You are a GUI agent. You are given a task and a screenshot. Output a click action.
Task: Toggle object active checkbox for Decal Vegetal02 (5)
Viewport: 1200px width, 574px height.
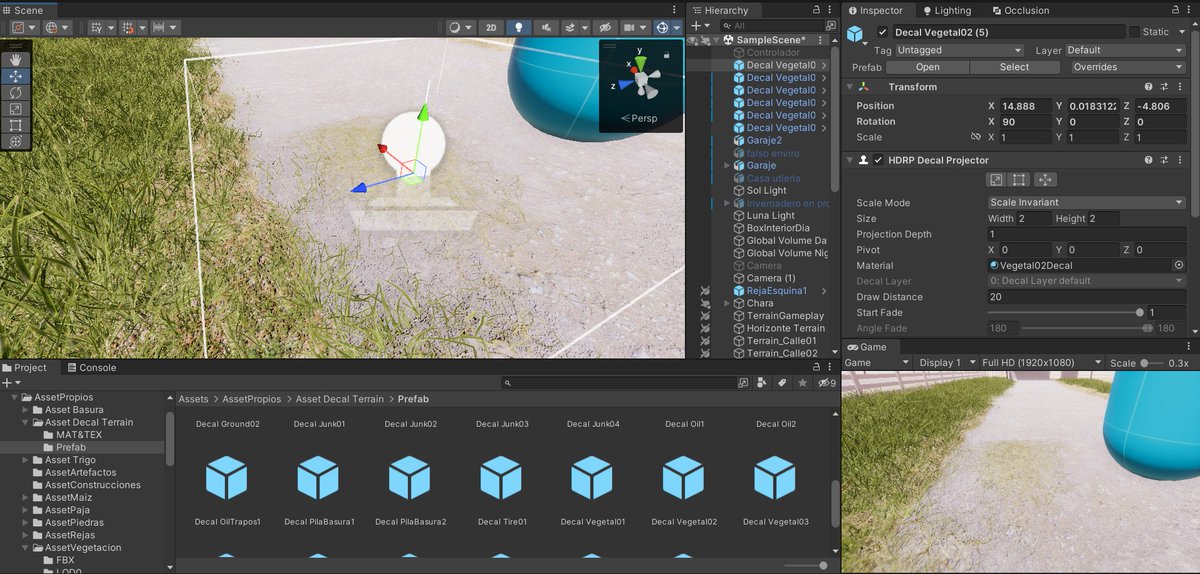(882, 32)
